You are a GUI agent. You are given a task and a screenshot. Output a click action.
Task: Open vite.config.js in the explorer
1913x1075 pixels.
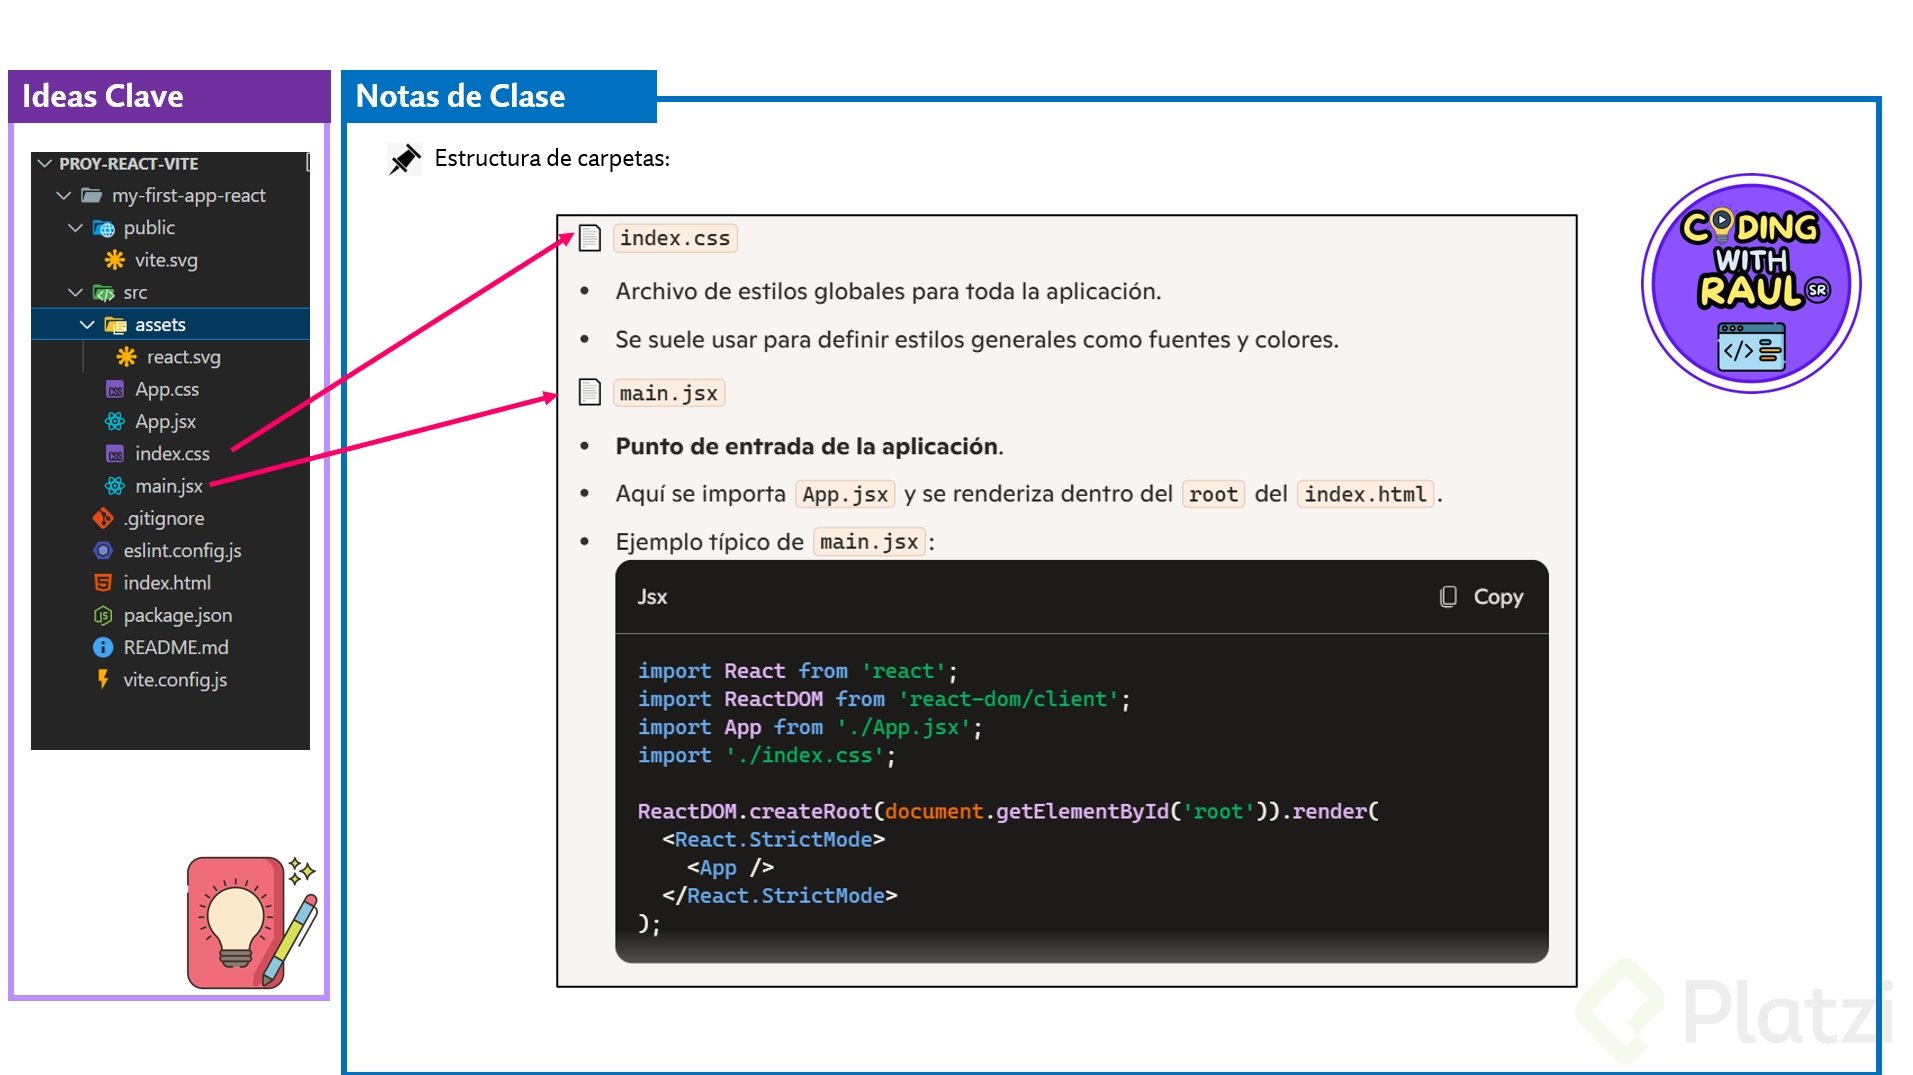click(x=175, y=680)
